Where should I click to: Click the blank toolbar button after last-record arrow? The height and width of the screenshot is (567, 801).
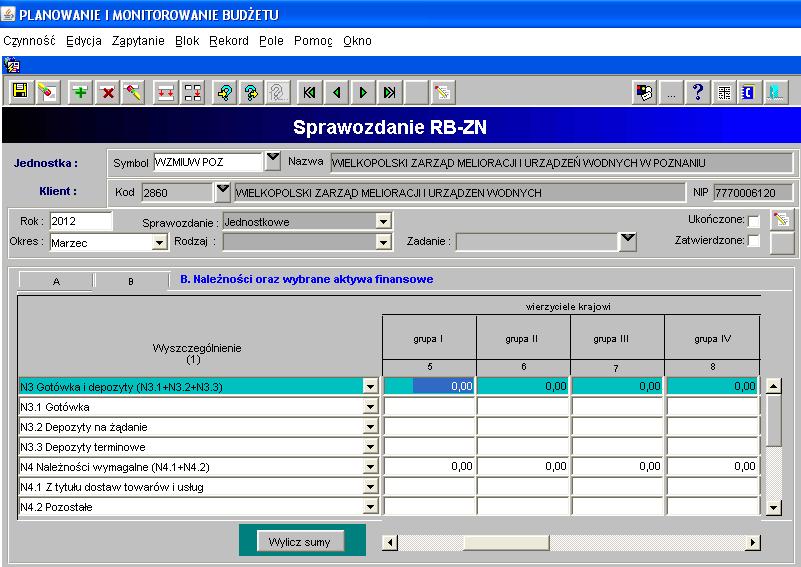[x=416, y=92]
